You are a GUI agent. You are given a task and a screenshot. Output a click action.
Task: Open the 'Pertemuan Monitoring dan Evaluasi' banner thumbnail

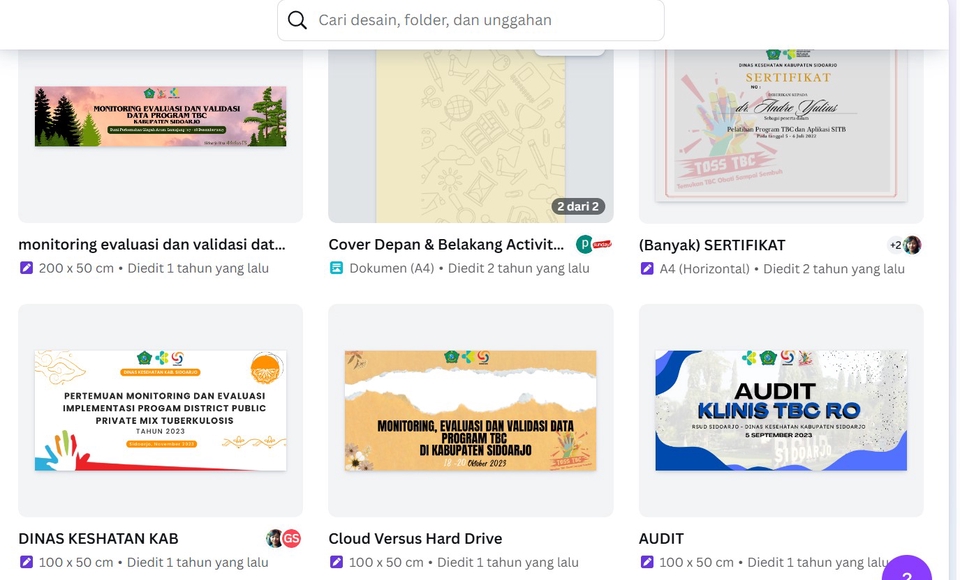coord(160,410)
